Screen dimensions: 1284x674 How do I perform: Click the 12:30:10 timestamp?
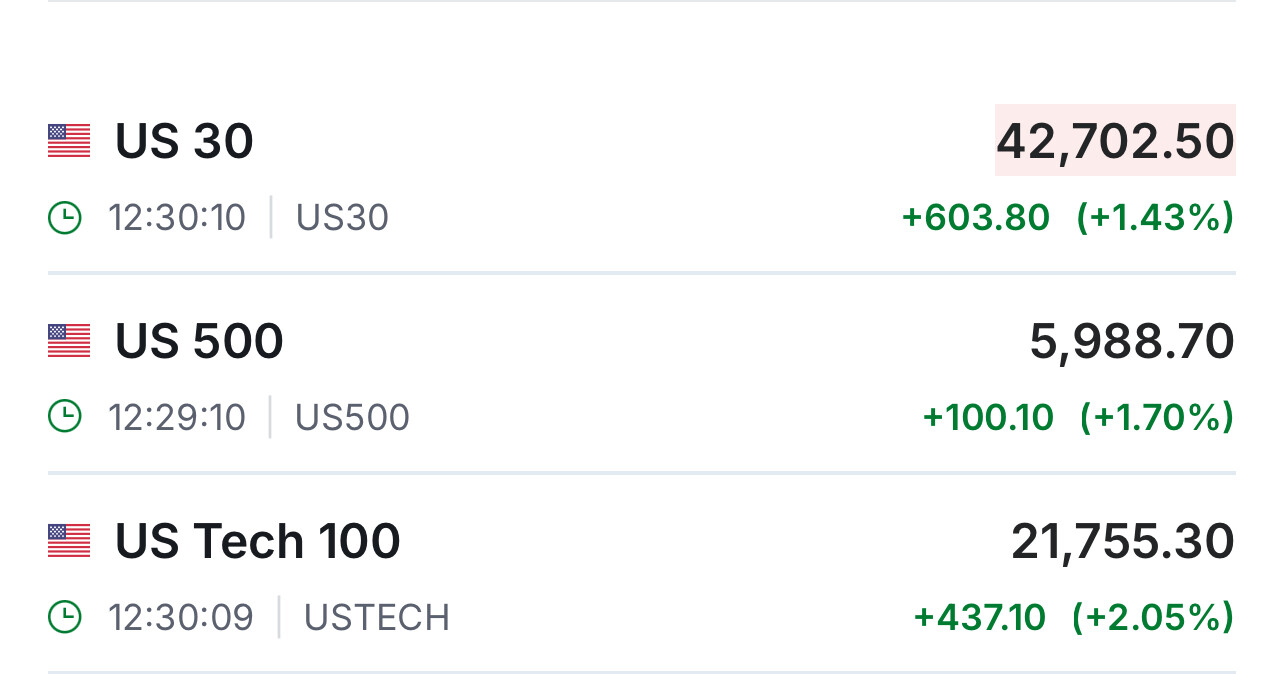(177, 217)
